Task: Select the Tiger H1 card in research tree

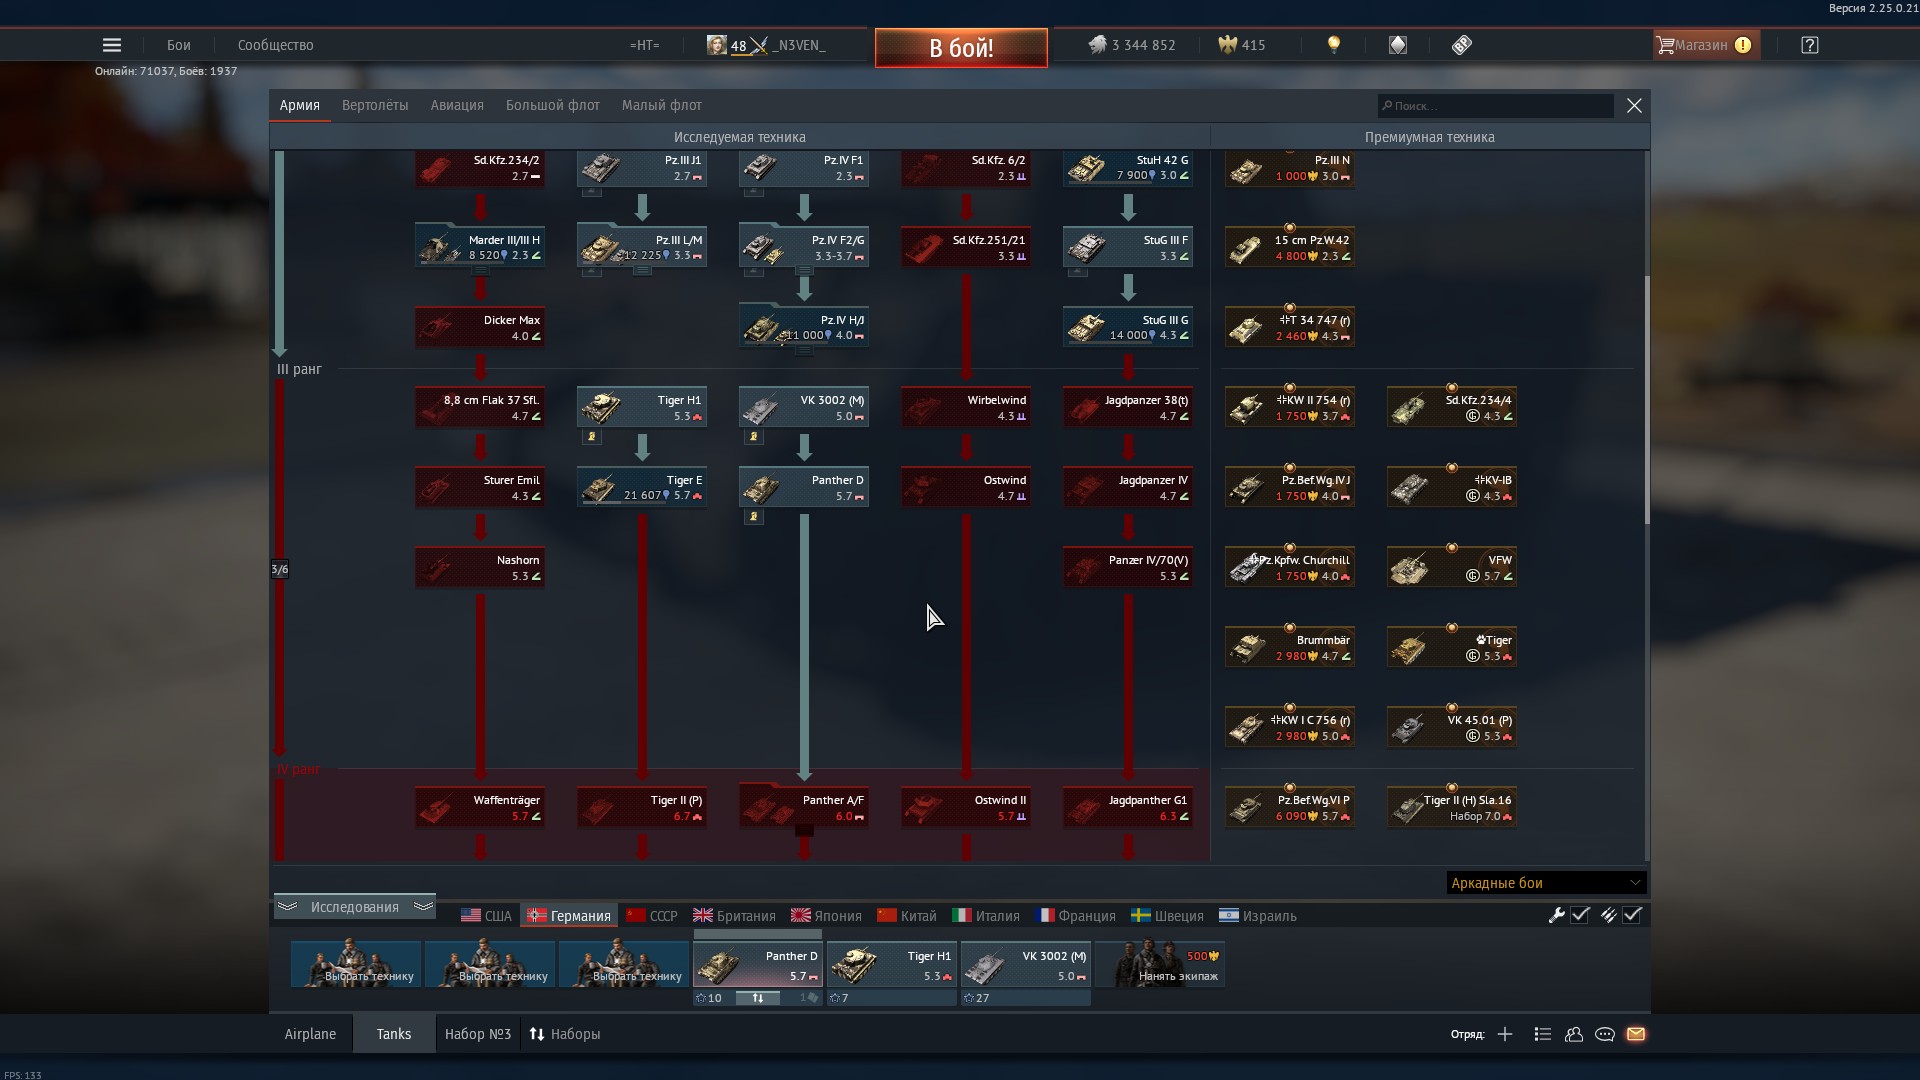Action: click(x=642, y=407)
